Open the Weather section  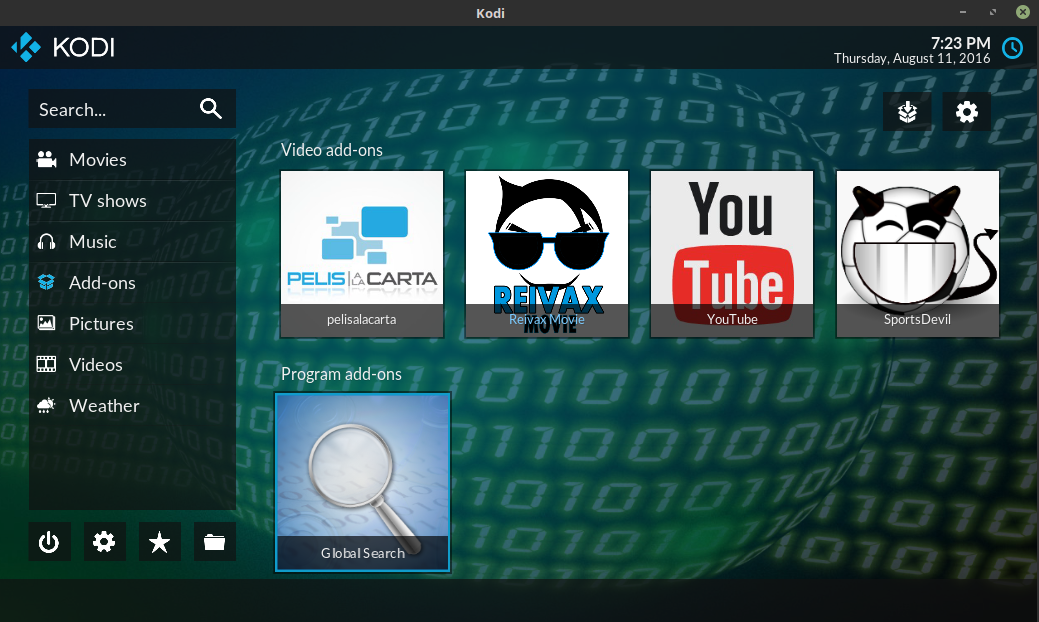[x=133, y=406]
